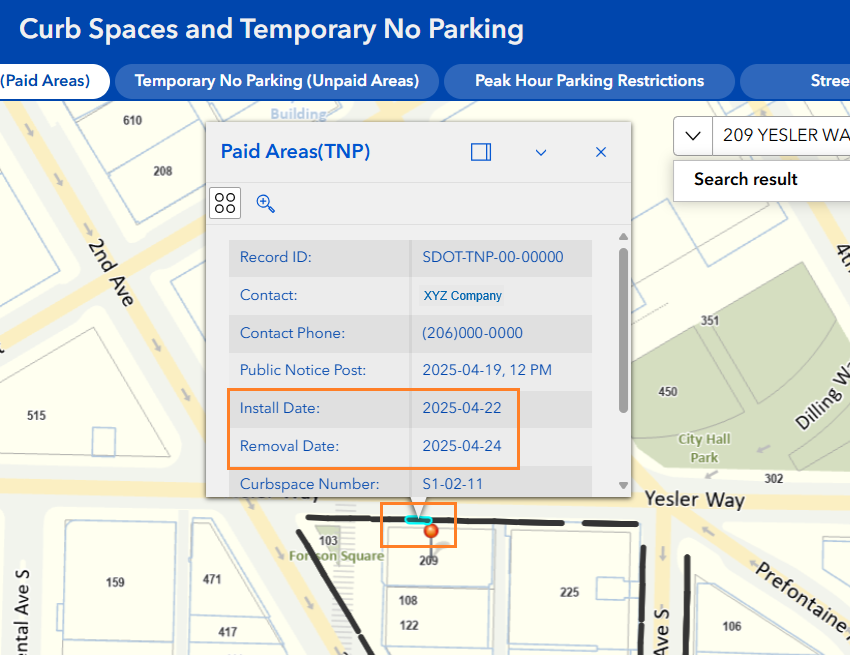Zoom to the selected feature
850x655 pixels.
pos(265,203)
